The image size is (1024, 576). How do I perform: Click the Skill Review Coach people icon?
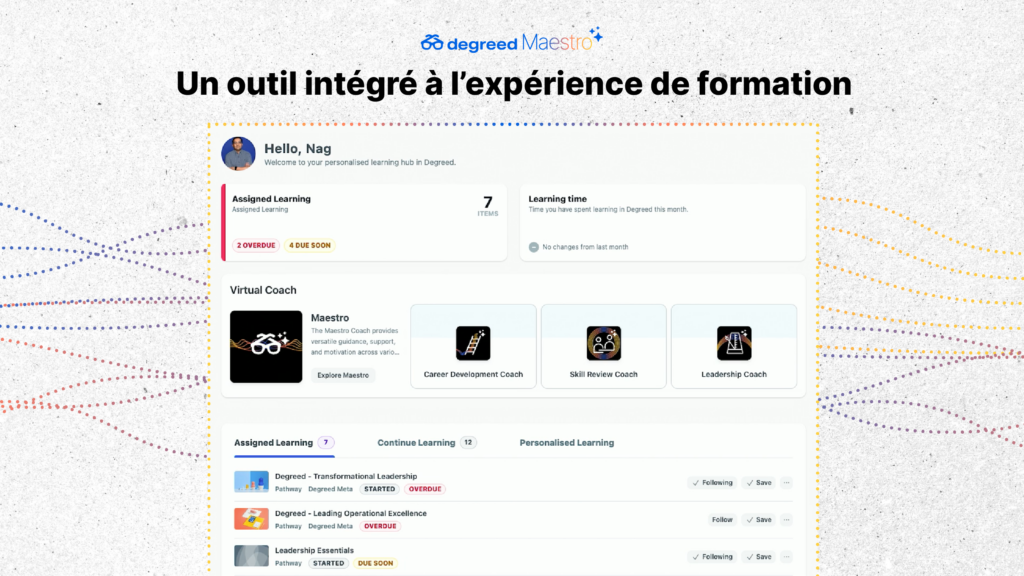pos(603,343)
